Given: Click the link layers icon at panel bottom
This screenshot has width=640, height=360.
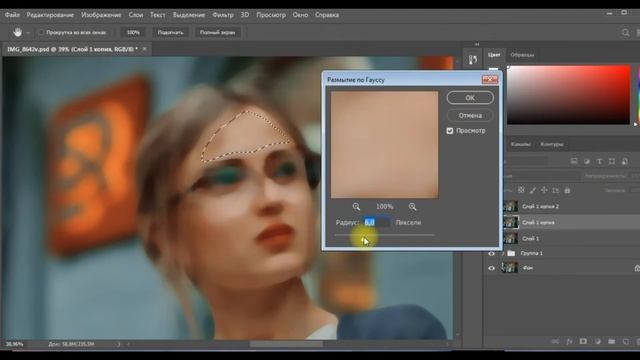Looking at the screenshot, I should click(x=555, y=342).
